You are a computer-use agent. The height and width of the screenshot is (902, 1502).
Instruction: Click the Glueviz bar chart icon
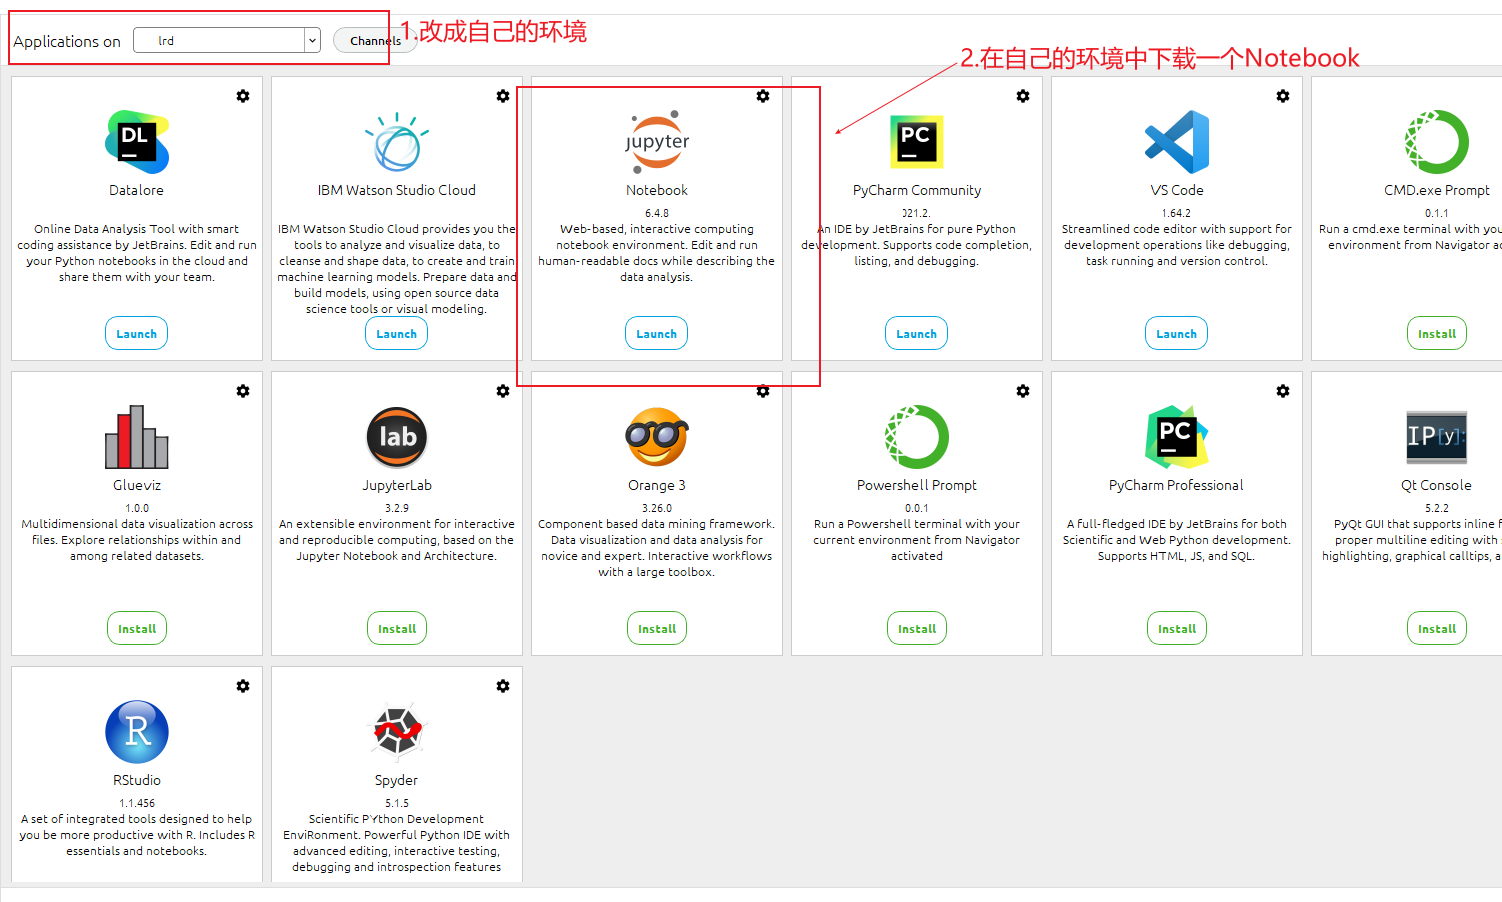pyautogui.click(x=137, y=437)
